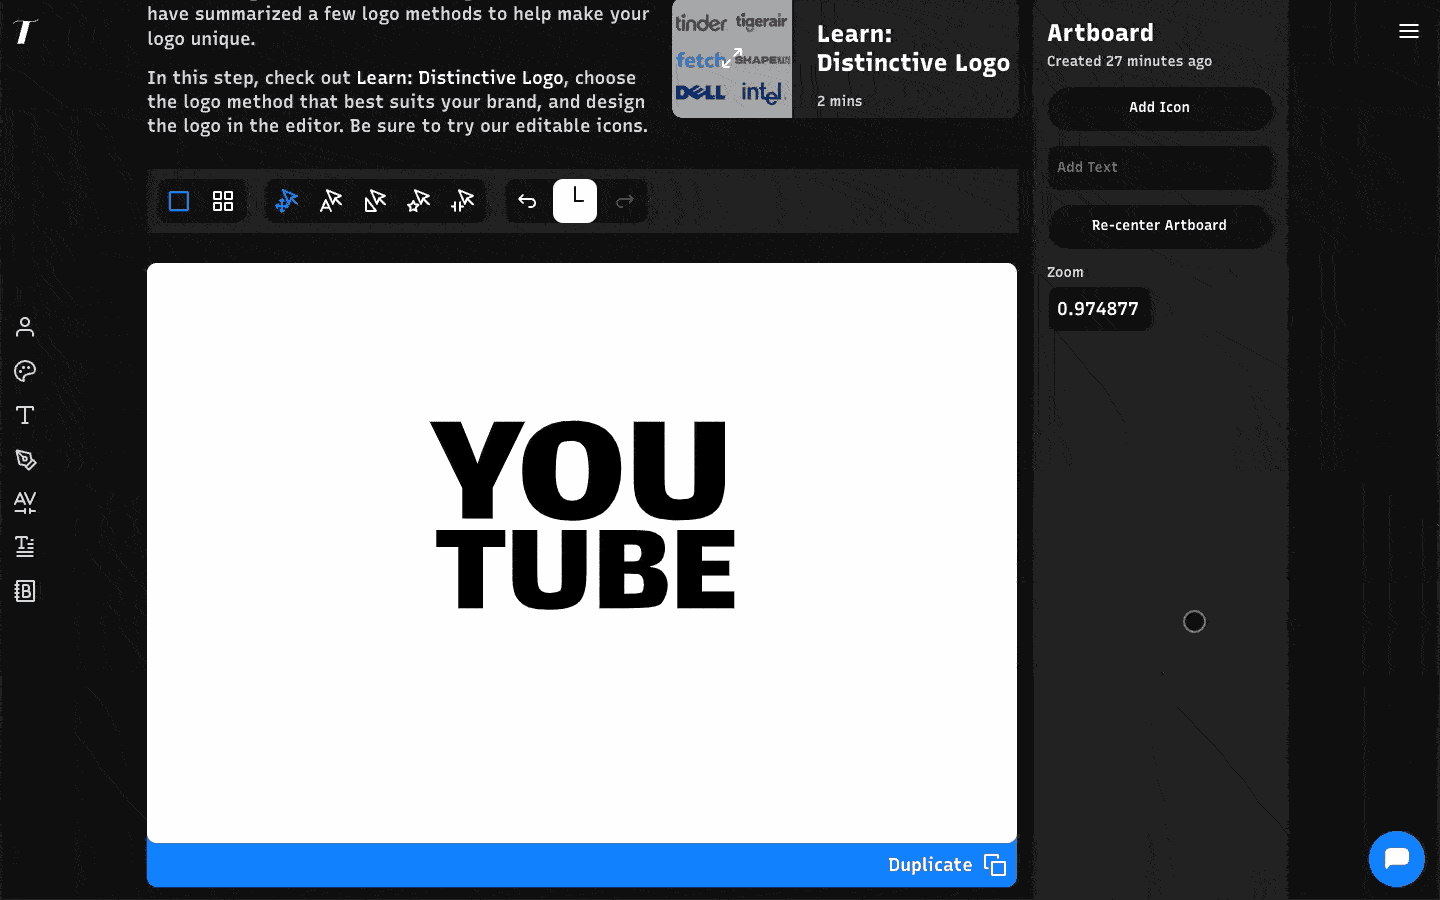
Task: Open the Learn: Distinctive Logo video thumbnail
Action: (x=732, y=59)
